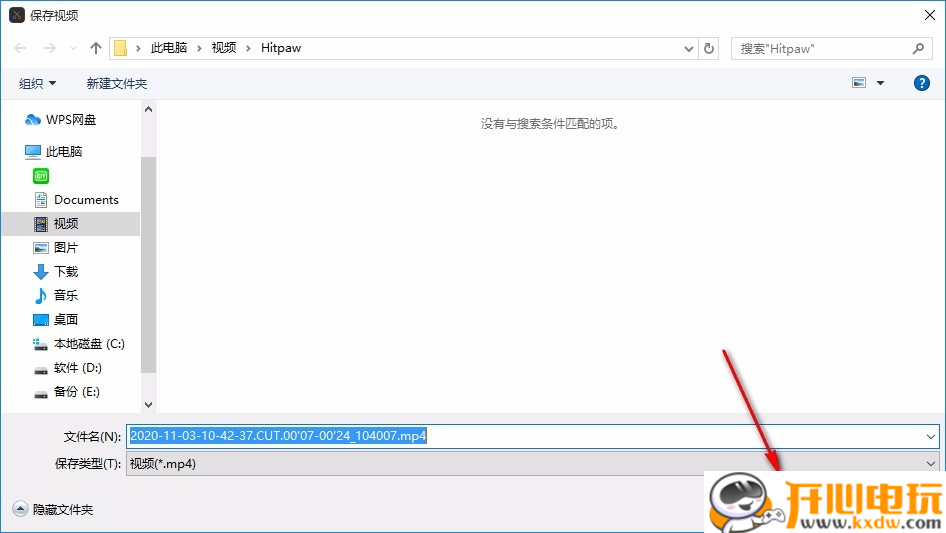Open recent locations chevron beside forward arrow
Image resolution: width=946 pixels, height=533 pixels.
(73, 48)
